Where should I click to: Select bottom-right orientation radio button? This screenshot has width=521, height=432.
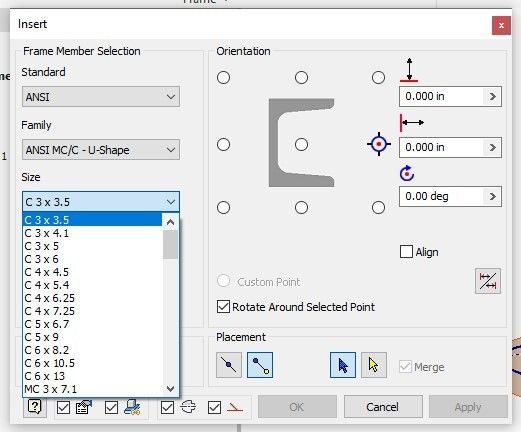(378, 207)
